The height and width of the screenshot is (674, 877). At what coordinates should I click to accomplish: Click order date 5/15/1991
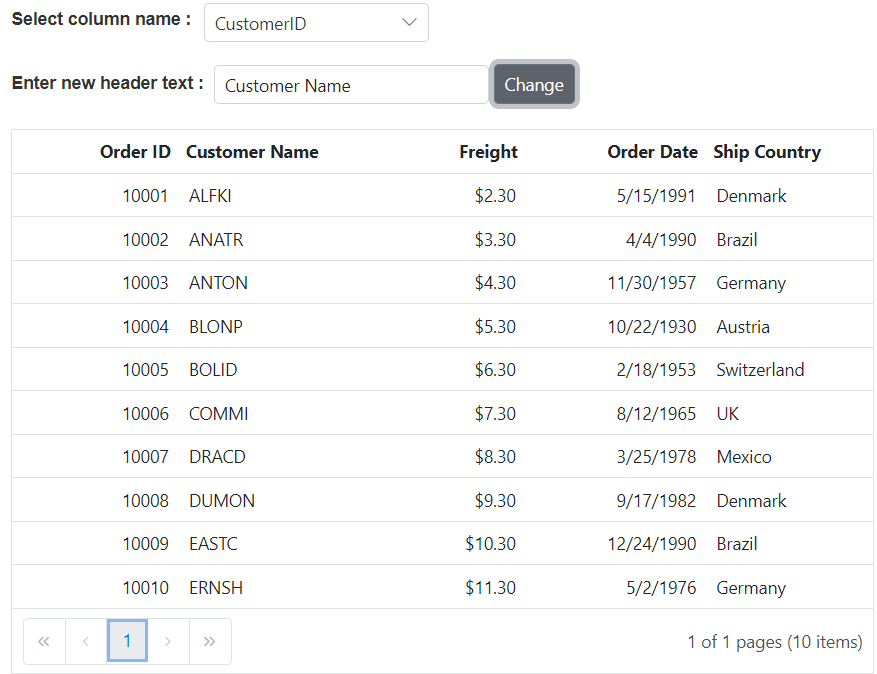[656, 196]
